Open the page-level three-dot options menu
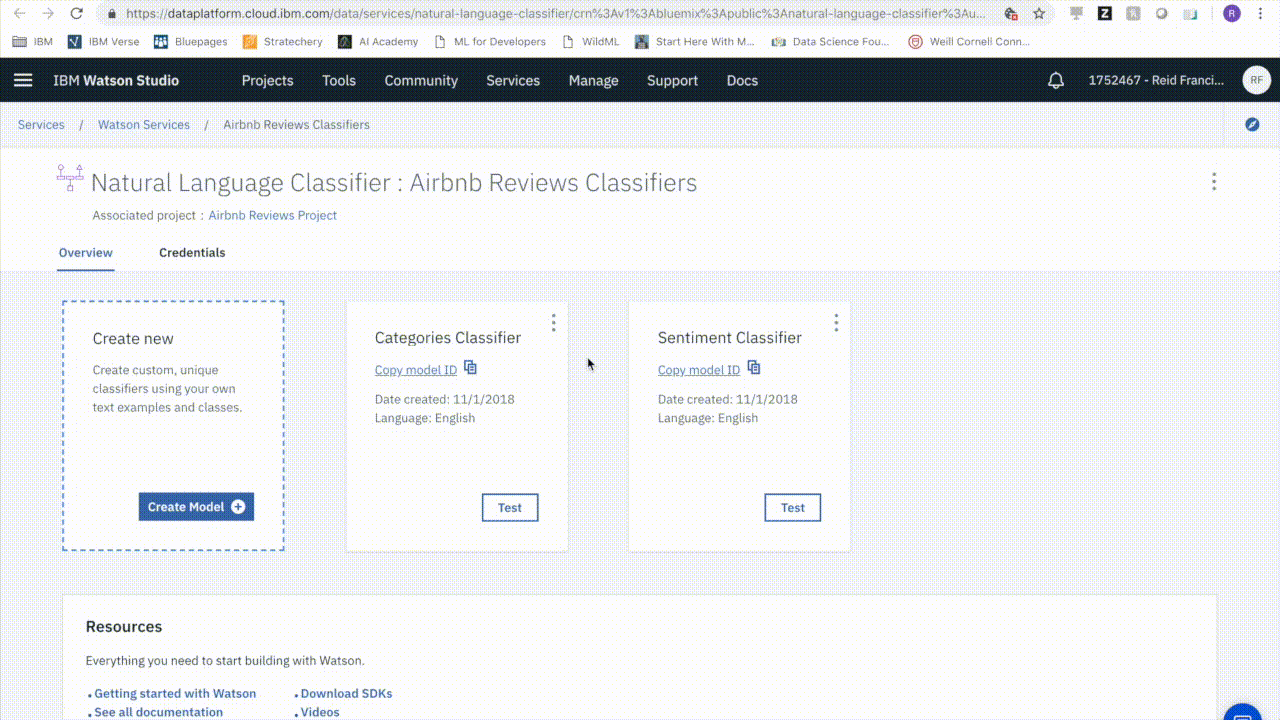The height and width of the screenshot is (720, 1280). (1214, 181)
